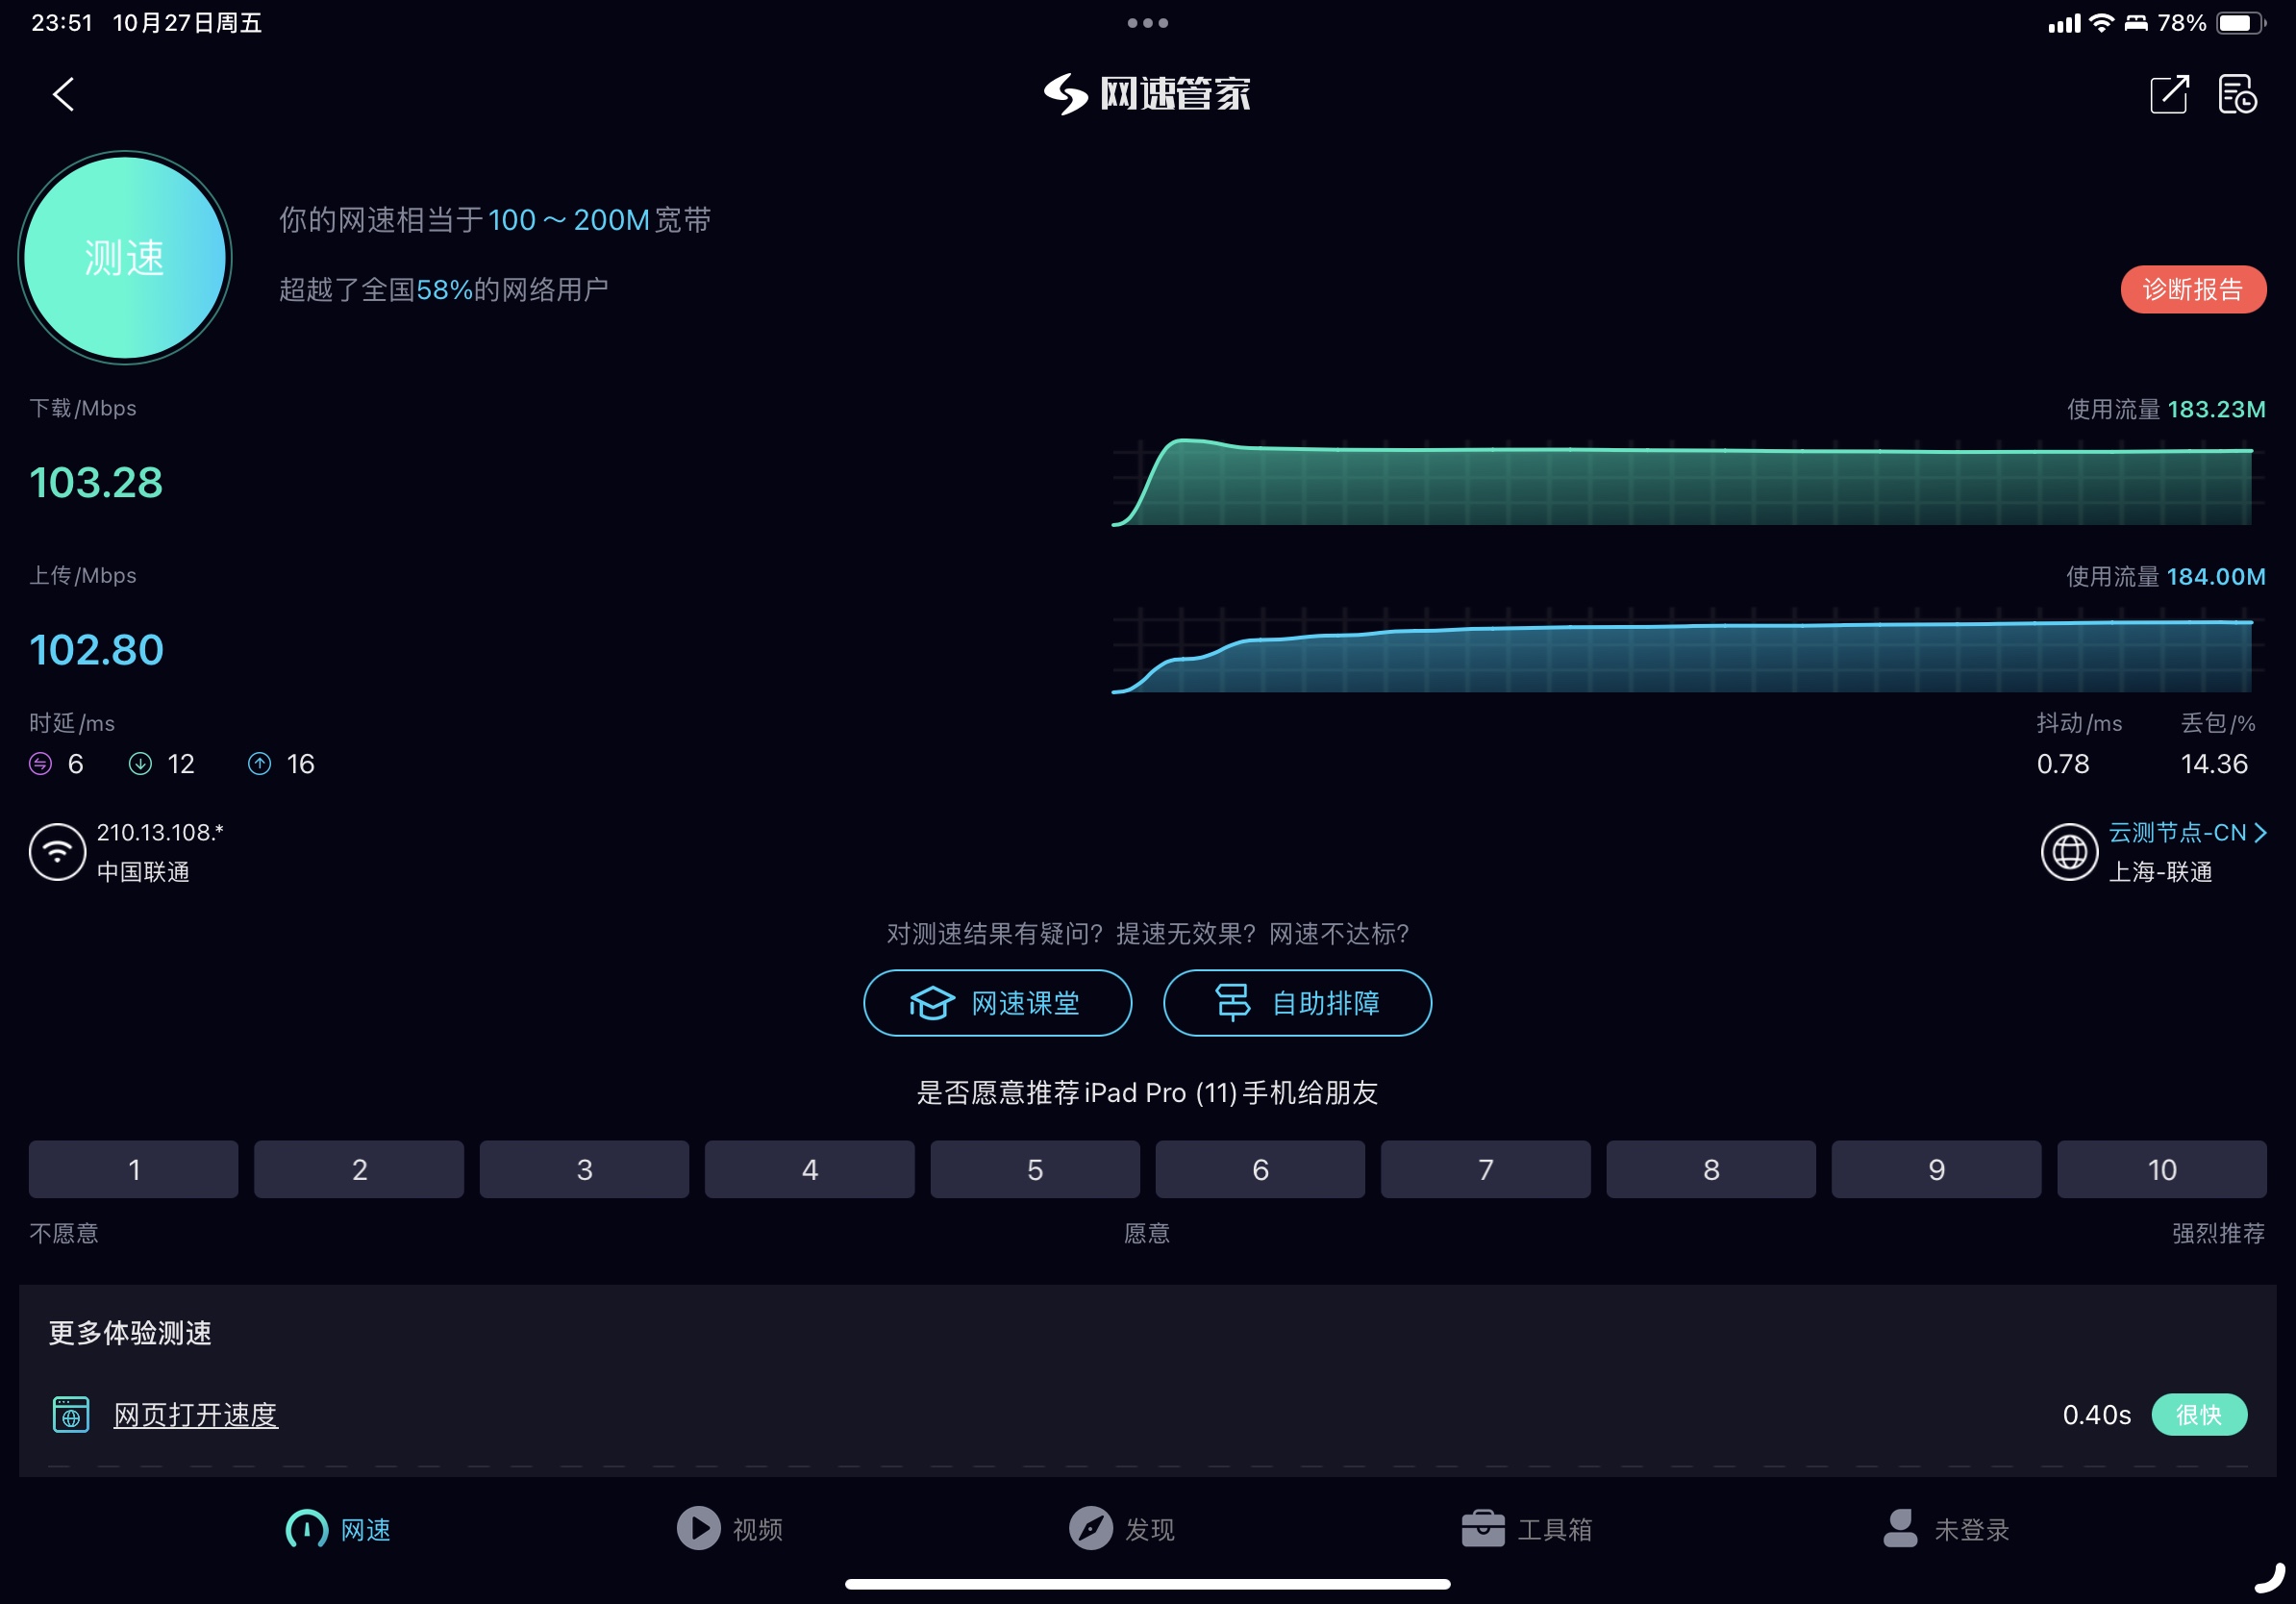This screenshot has width=2296, height=1604.
Task: Open 自助排障 self troubleshooting
Action: pyautogui.click(x=1297, y=1003)
